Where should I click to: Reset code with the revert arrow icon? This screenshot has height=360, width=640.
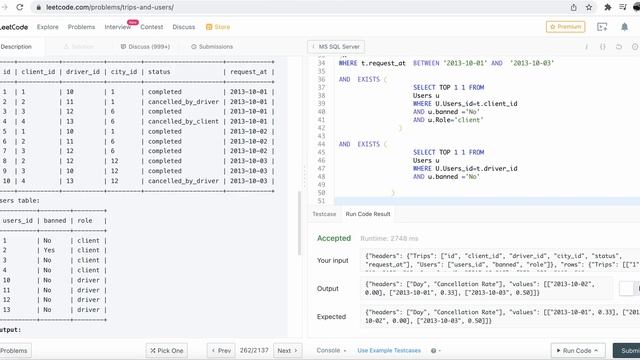point(619,47)
